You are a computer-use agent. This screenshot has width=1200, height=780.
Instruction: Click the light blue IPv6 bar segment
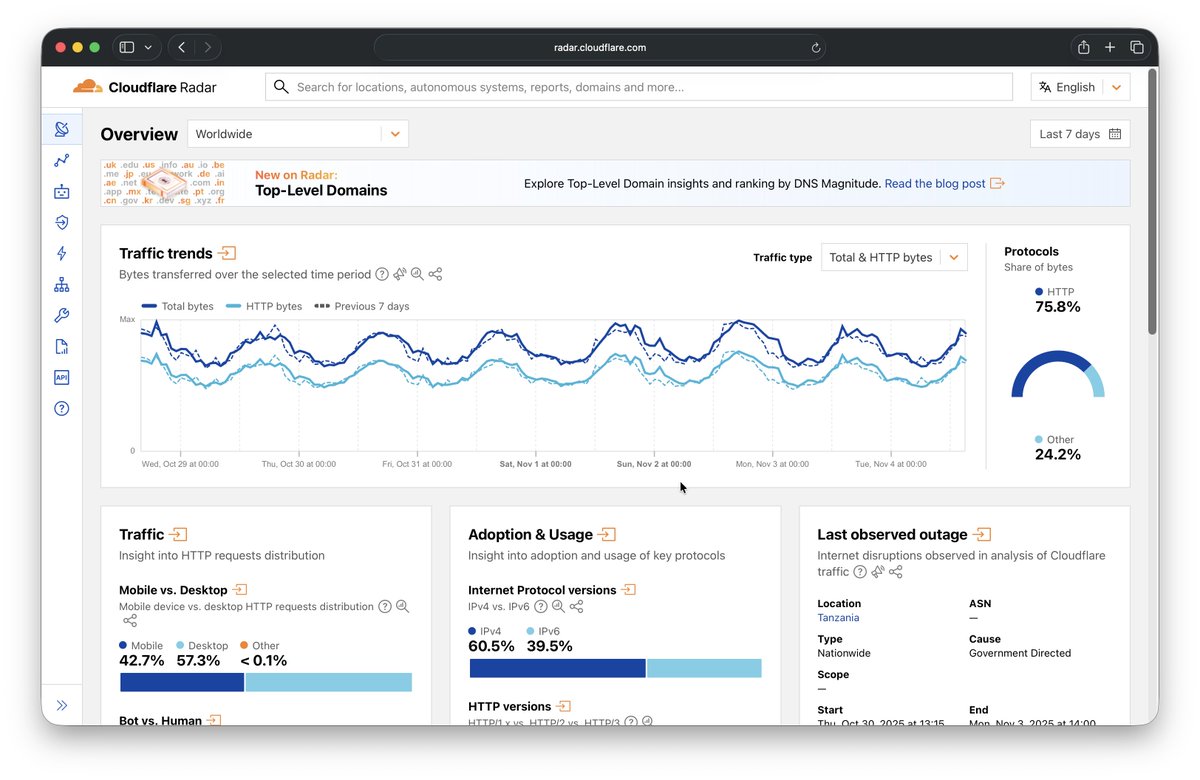pos(704,668)
